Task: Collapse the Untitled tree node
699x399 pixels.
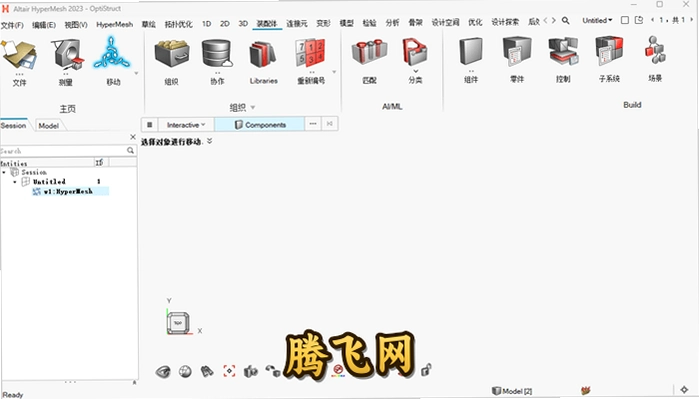Action: [x=15, y=182]
